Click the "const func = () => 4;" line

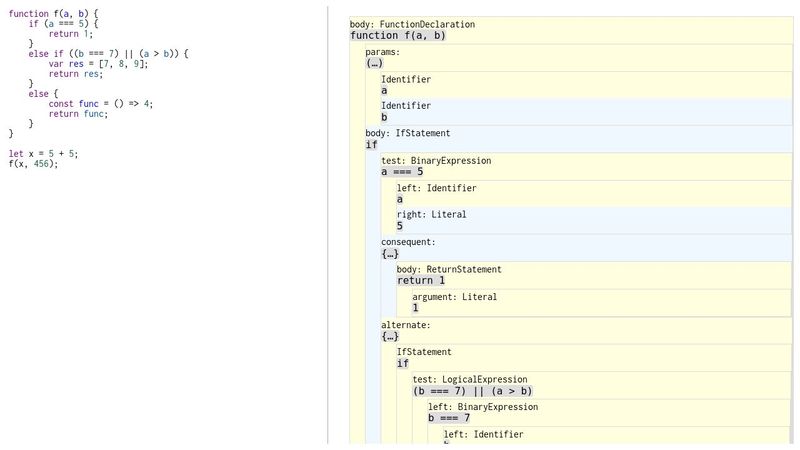pyautogui.click(x=101, y=104)
